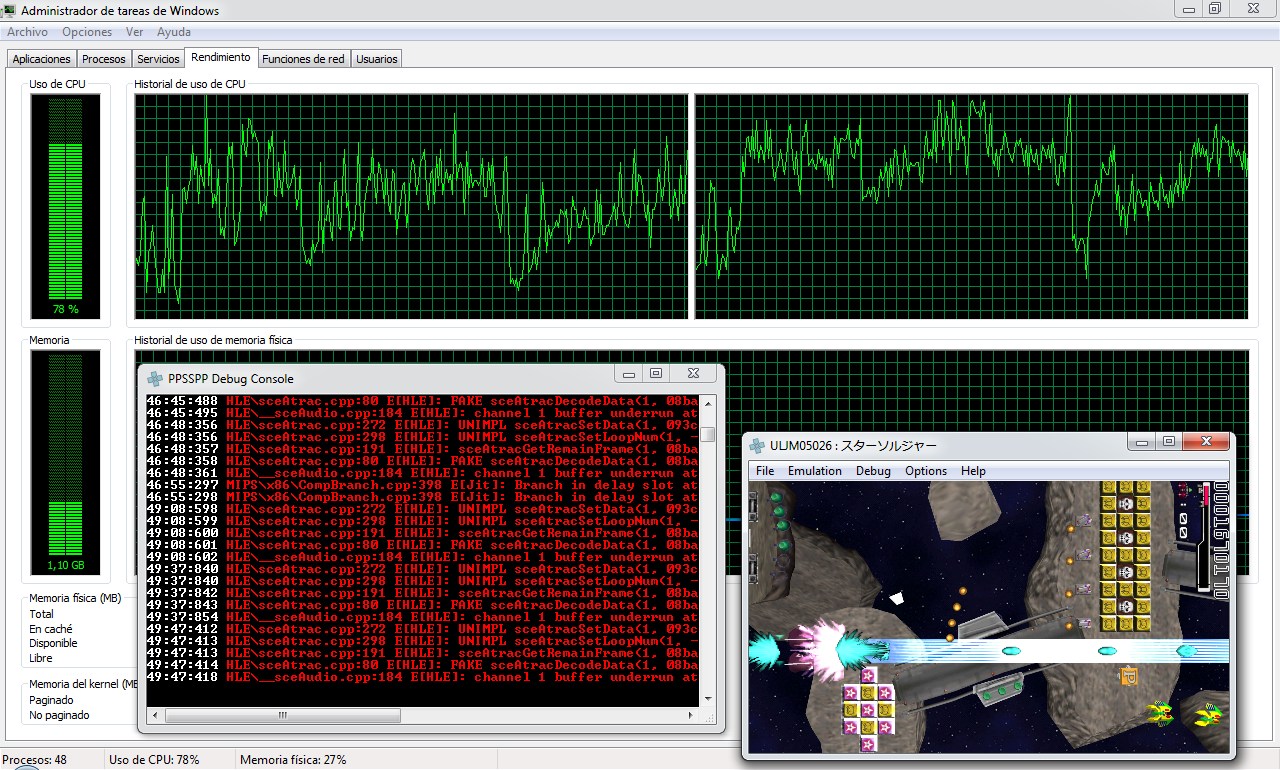The image size is (1280, 770).
Task: Open the Emulation menu in PPSSPP
Action: (814, 471)
